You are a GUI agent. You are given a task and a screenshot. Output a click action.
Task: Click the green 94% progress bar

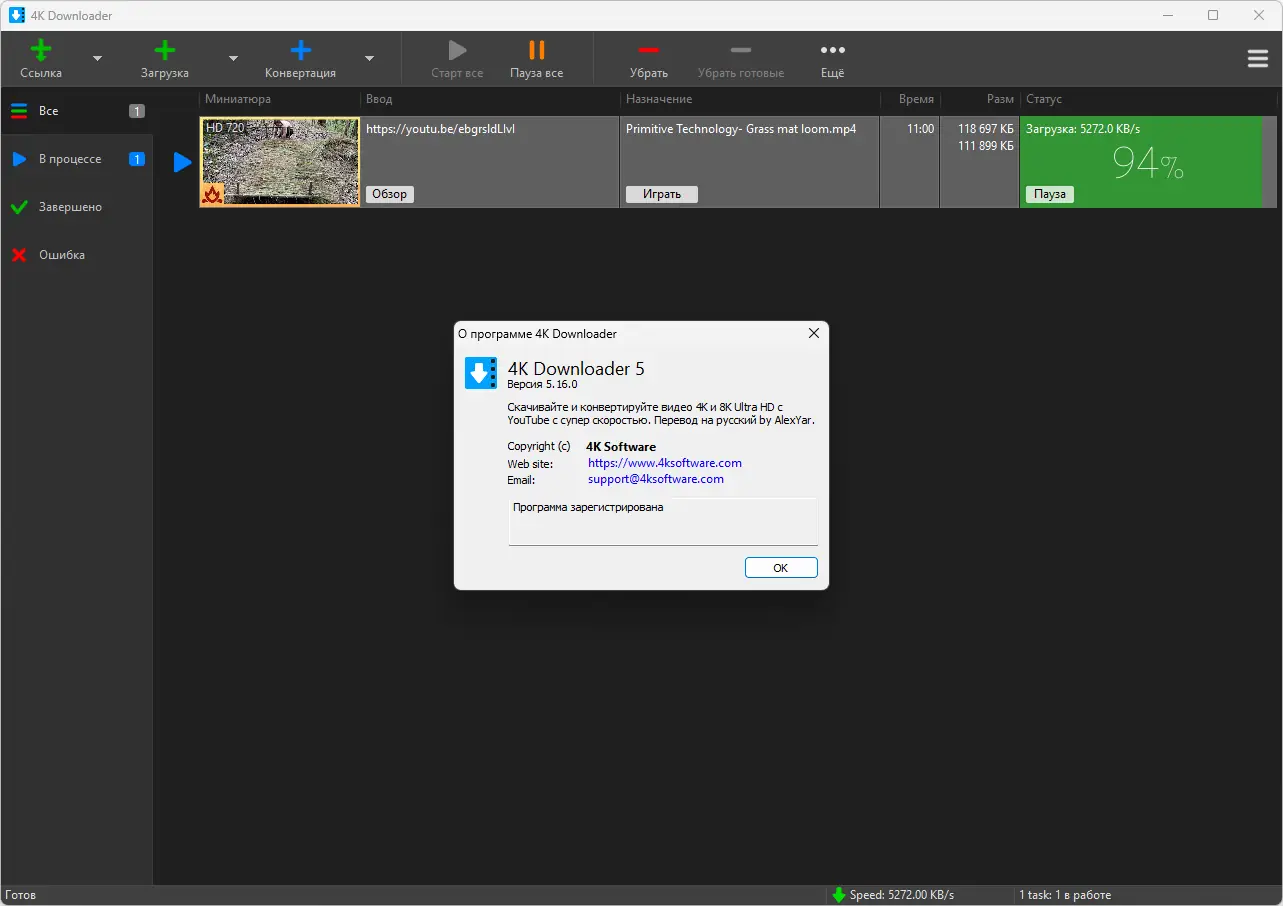pos(1147,162)
